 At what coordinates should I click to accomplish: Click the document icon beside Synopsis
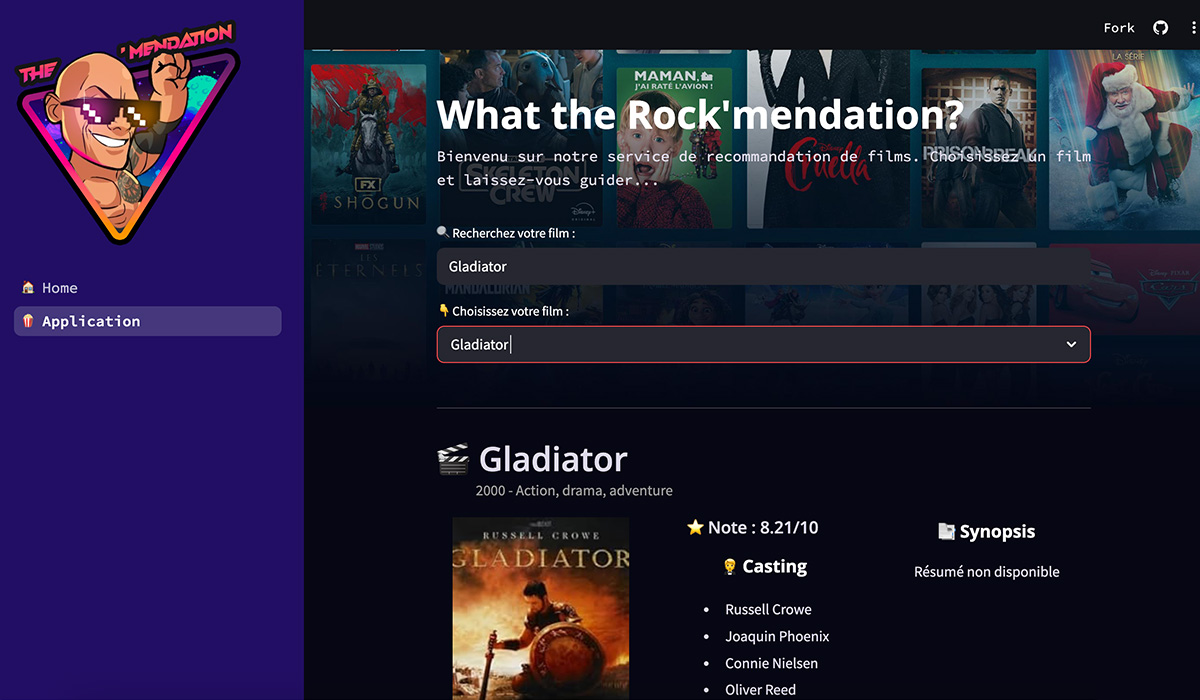pos(946,532)
